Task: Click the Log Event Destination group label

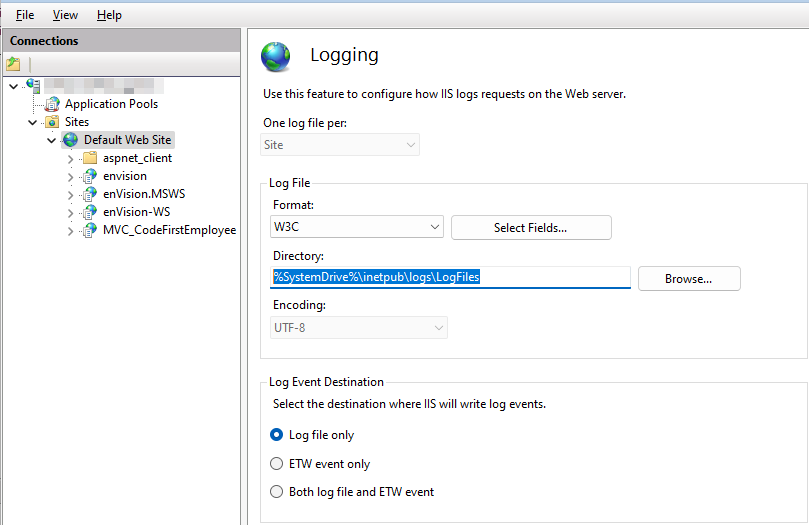Action: click(x=326, y=382)
